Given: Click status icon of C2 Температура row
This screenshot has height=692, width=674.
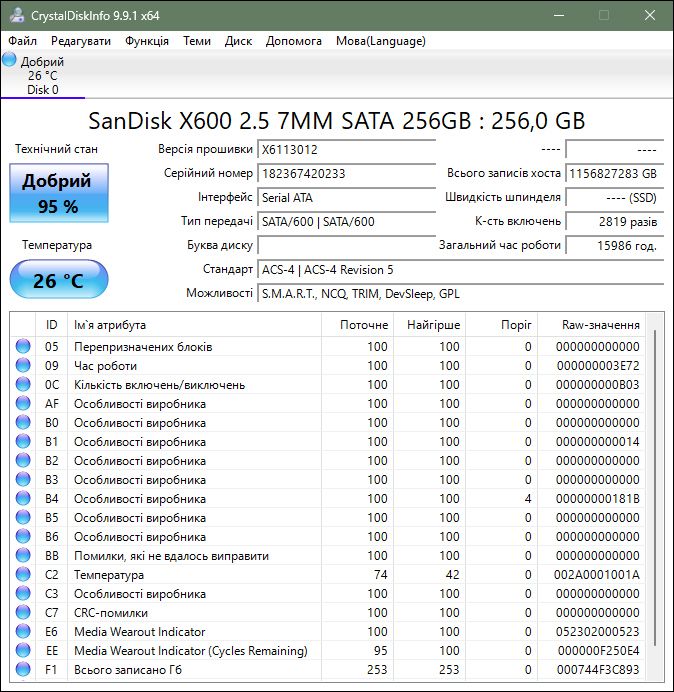Looking at the screenshot, I should 23,575.
